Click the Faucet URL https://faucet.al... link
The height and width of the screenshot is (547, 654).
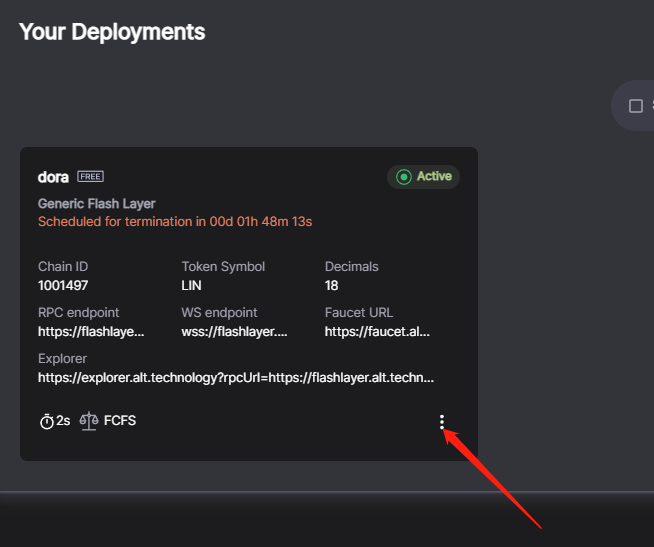click(377, 331)
